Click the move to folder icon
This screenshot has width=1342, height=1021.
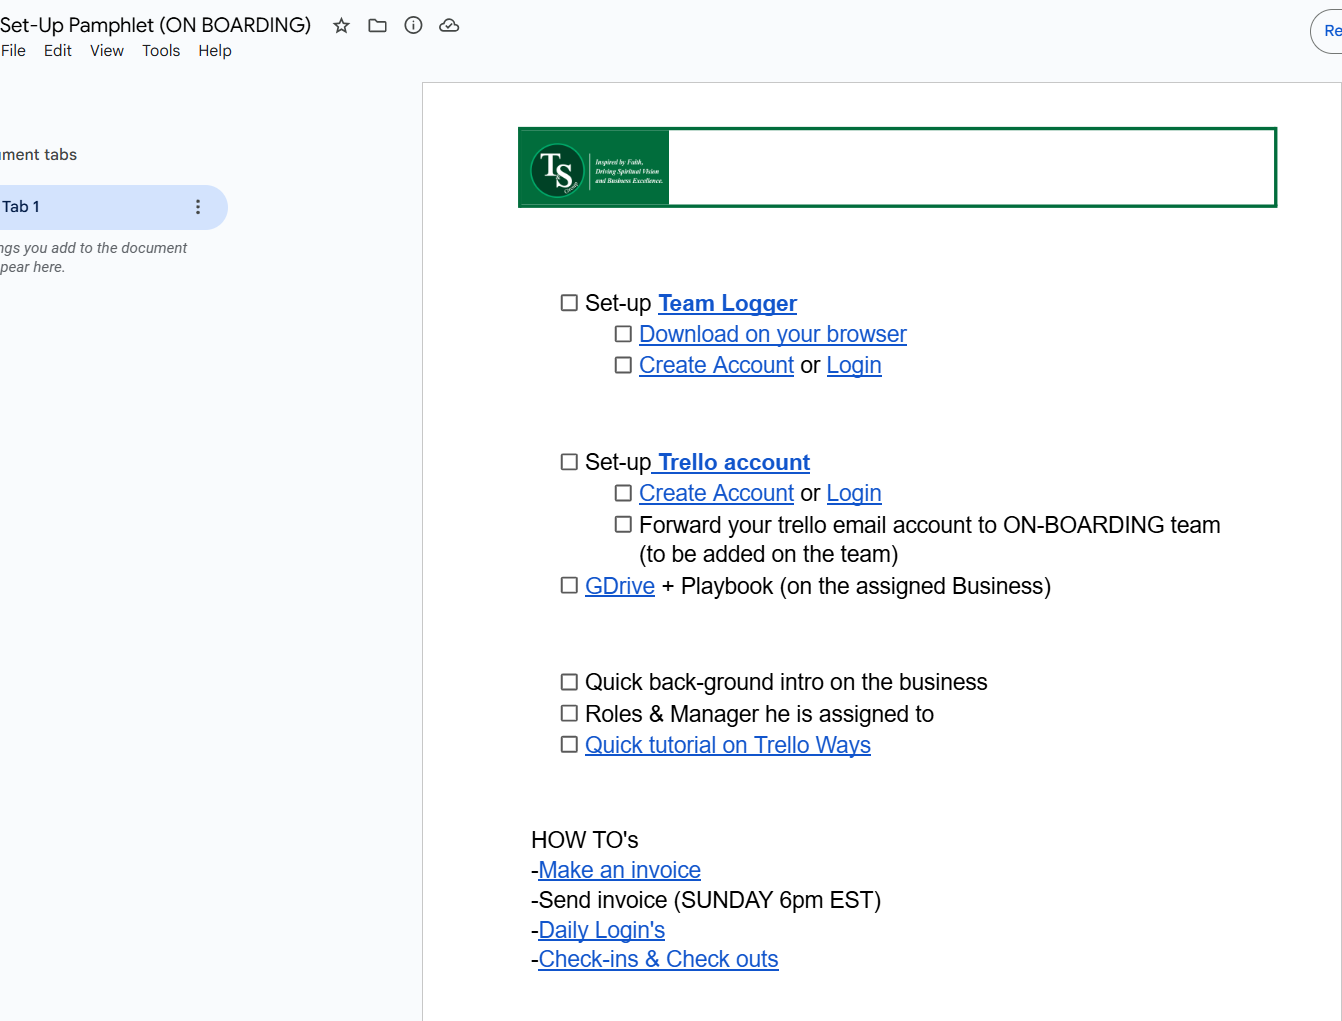(377, 26)
